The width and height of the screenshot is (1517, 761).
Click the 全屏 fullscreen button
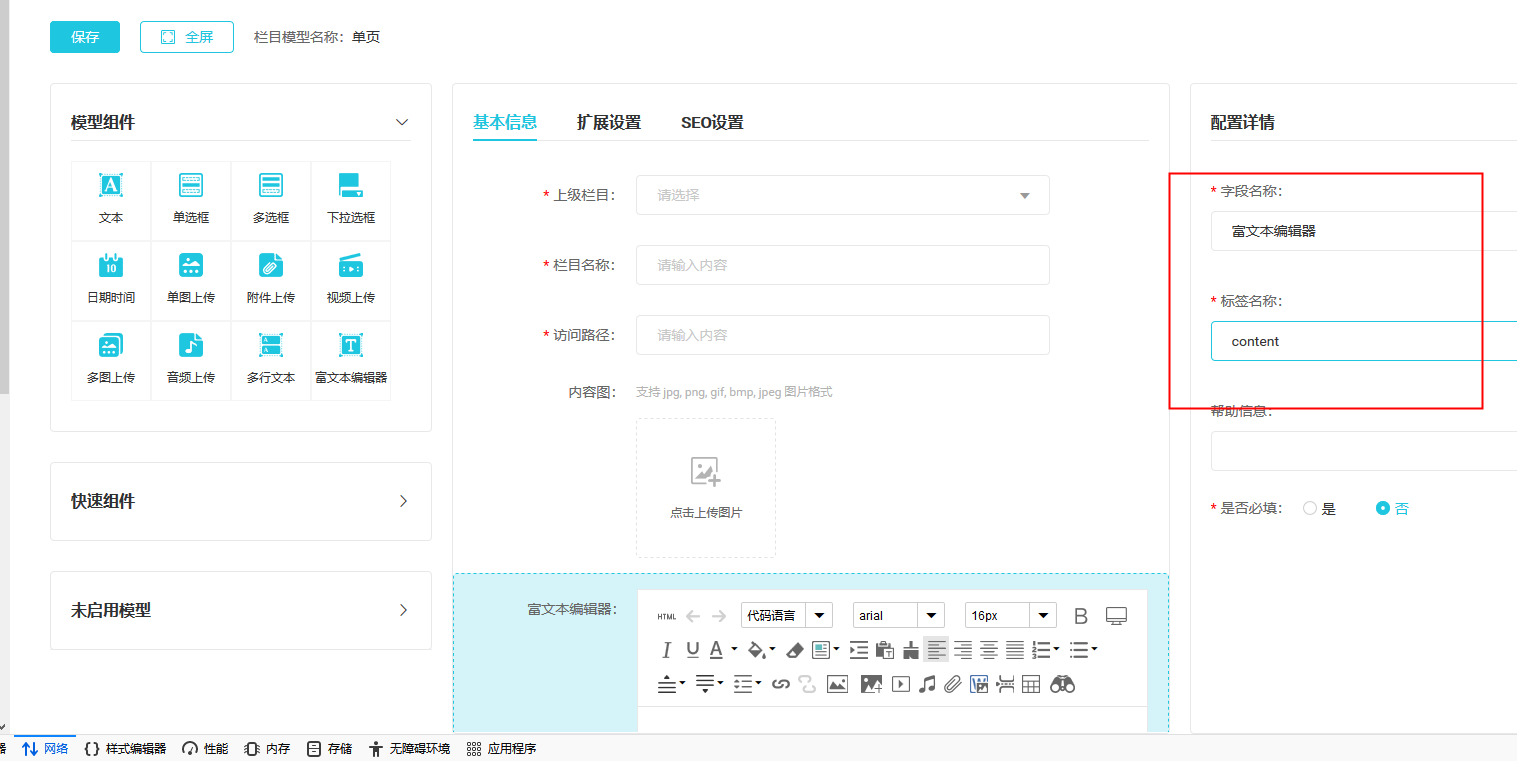click(187, 37)
